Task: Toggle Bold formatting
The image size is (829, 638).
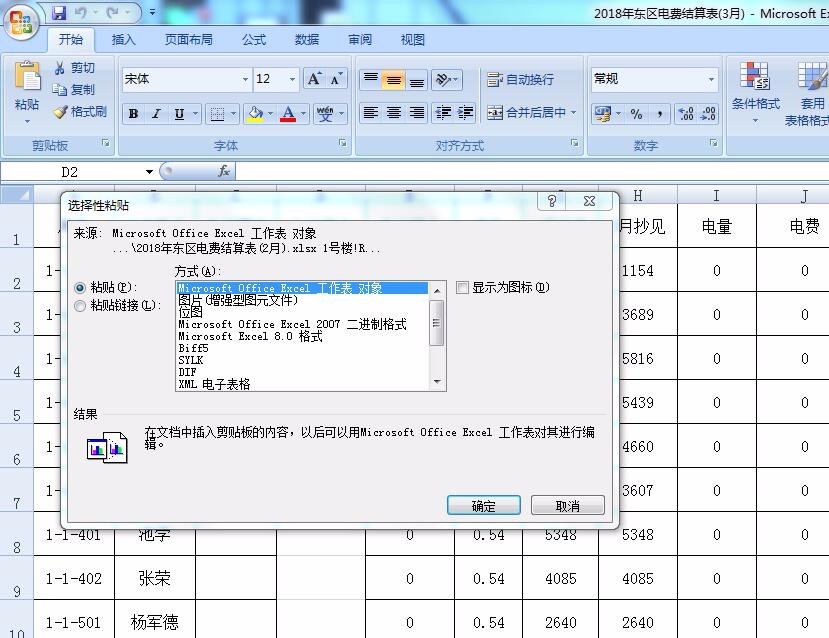Action: (133, 114)
